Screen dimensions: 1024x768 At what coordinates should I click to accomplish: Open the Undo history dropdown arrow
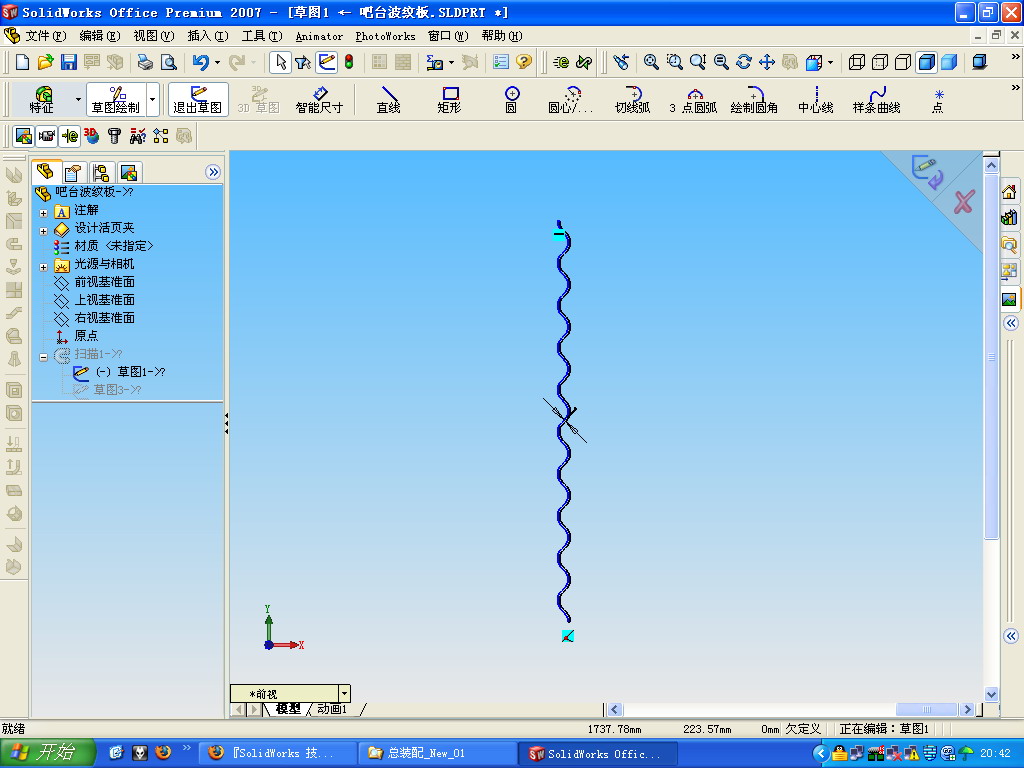(217, 63)
